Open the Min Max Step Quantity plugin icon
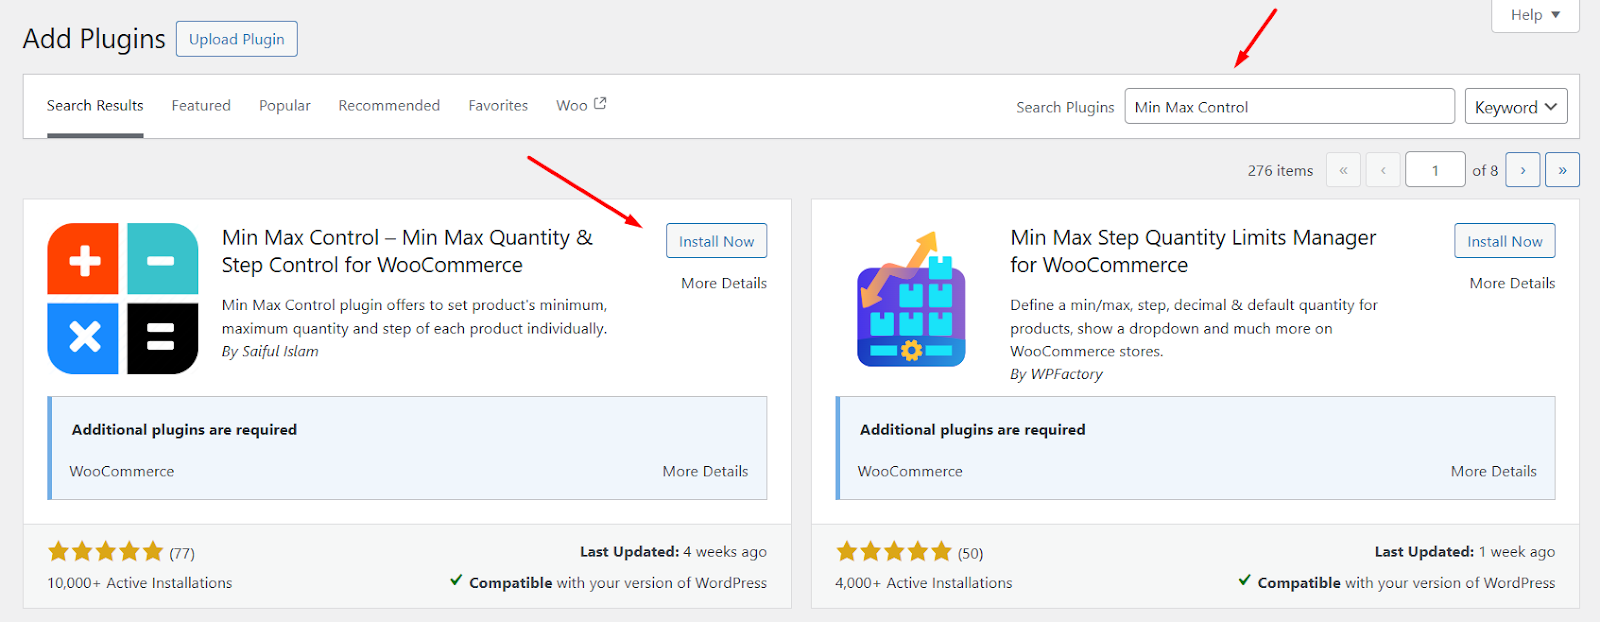The width and height of the screenshot is (1600, 622). 911,300
